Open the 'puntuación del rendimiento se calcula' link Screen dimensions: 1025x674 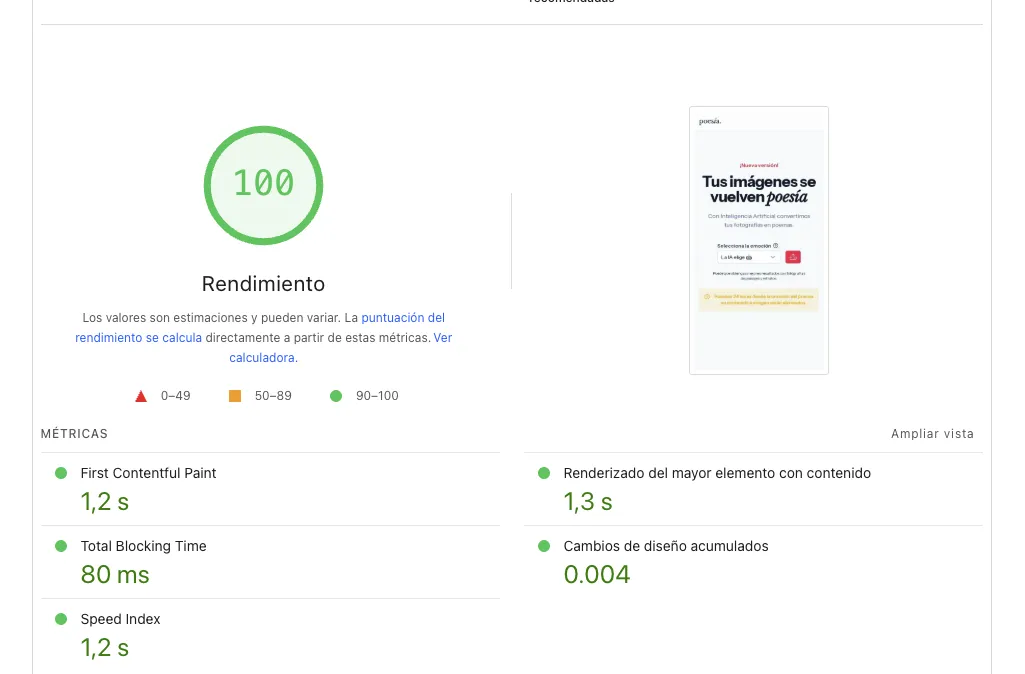pos(403,317)
